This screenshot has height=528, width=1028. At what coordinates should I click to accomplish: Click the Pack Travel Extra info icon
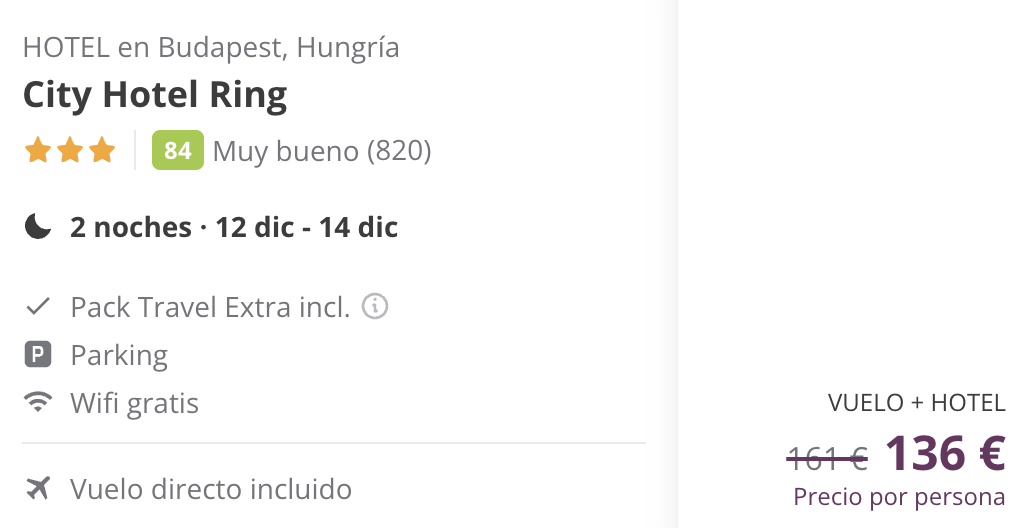[375, 306]
